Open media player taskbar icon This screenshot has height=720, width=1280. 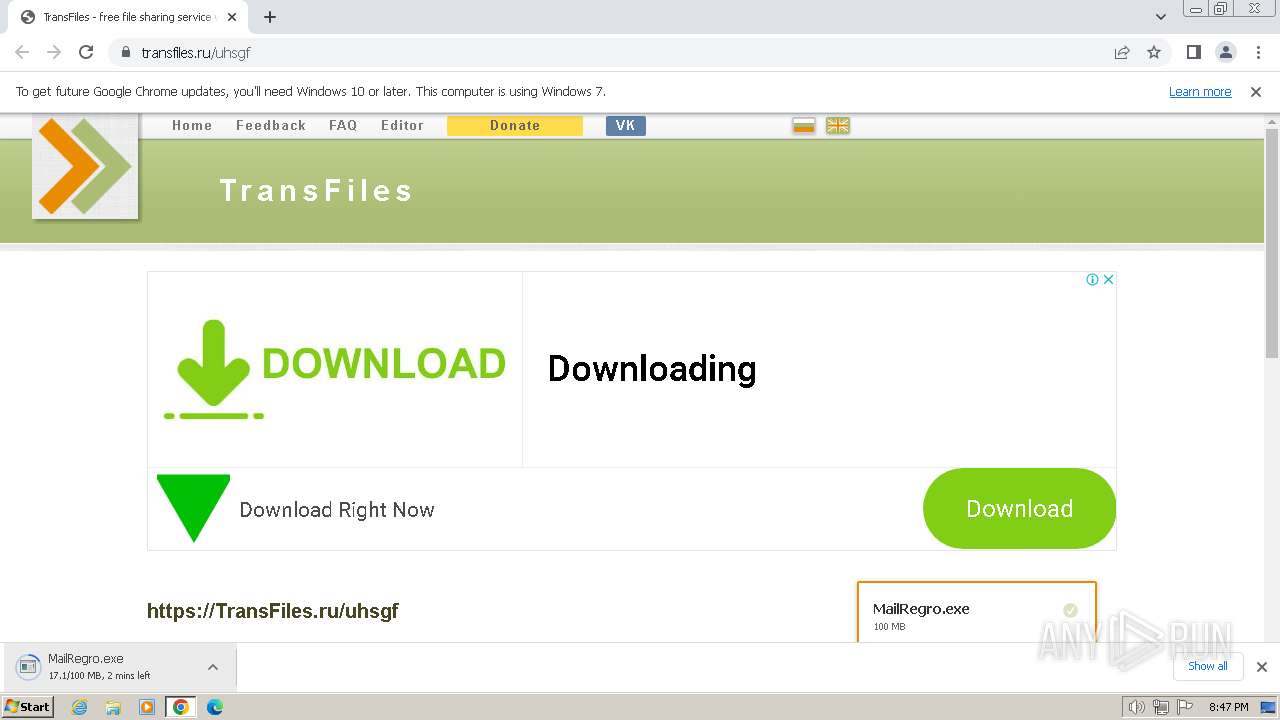(x=147, y=707)
